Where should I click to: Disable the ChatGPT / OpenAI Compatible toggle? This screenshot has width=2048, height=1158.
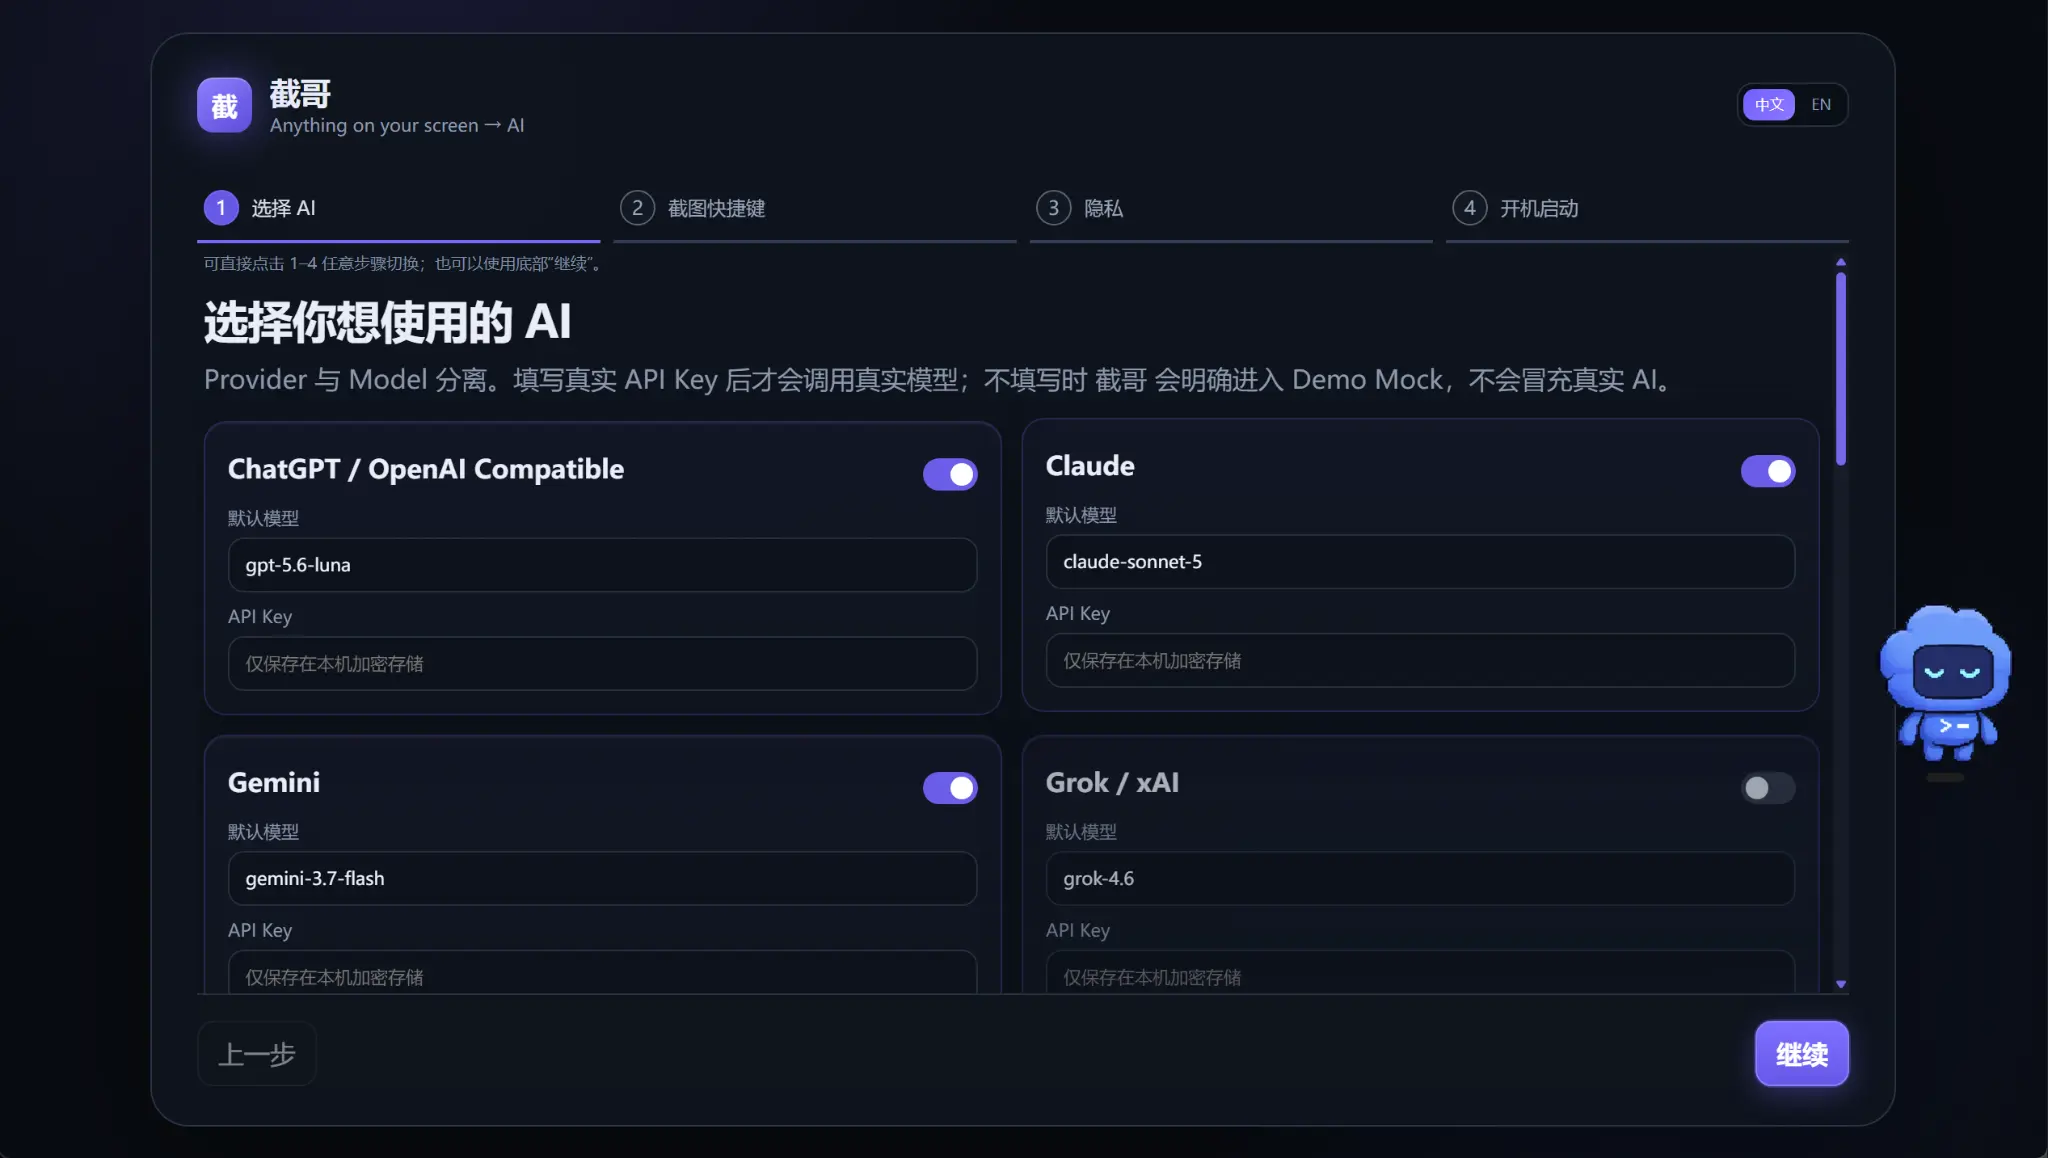pos(950,474)
